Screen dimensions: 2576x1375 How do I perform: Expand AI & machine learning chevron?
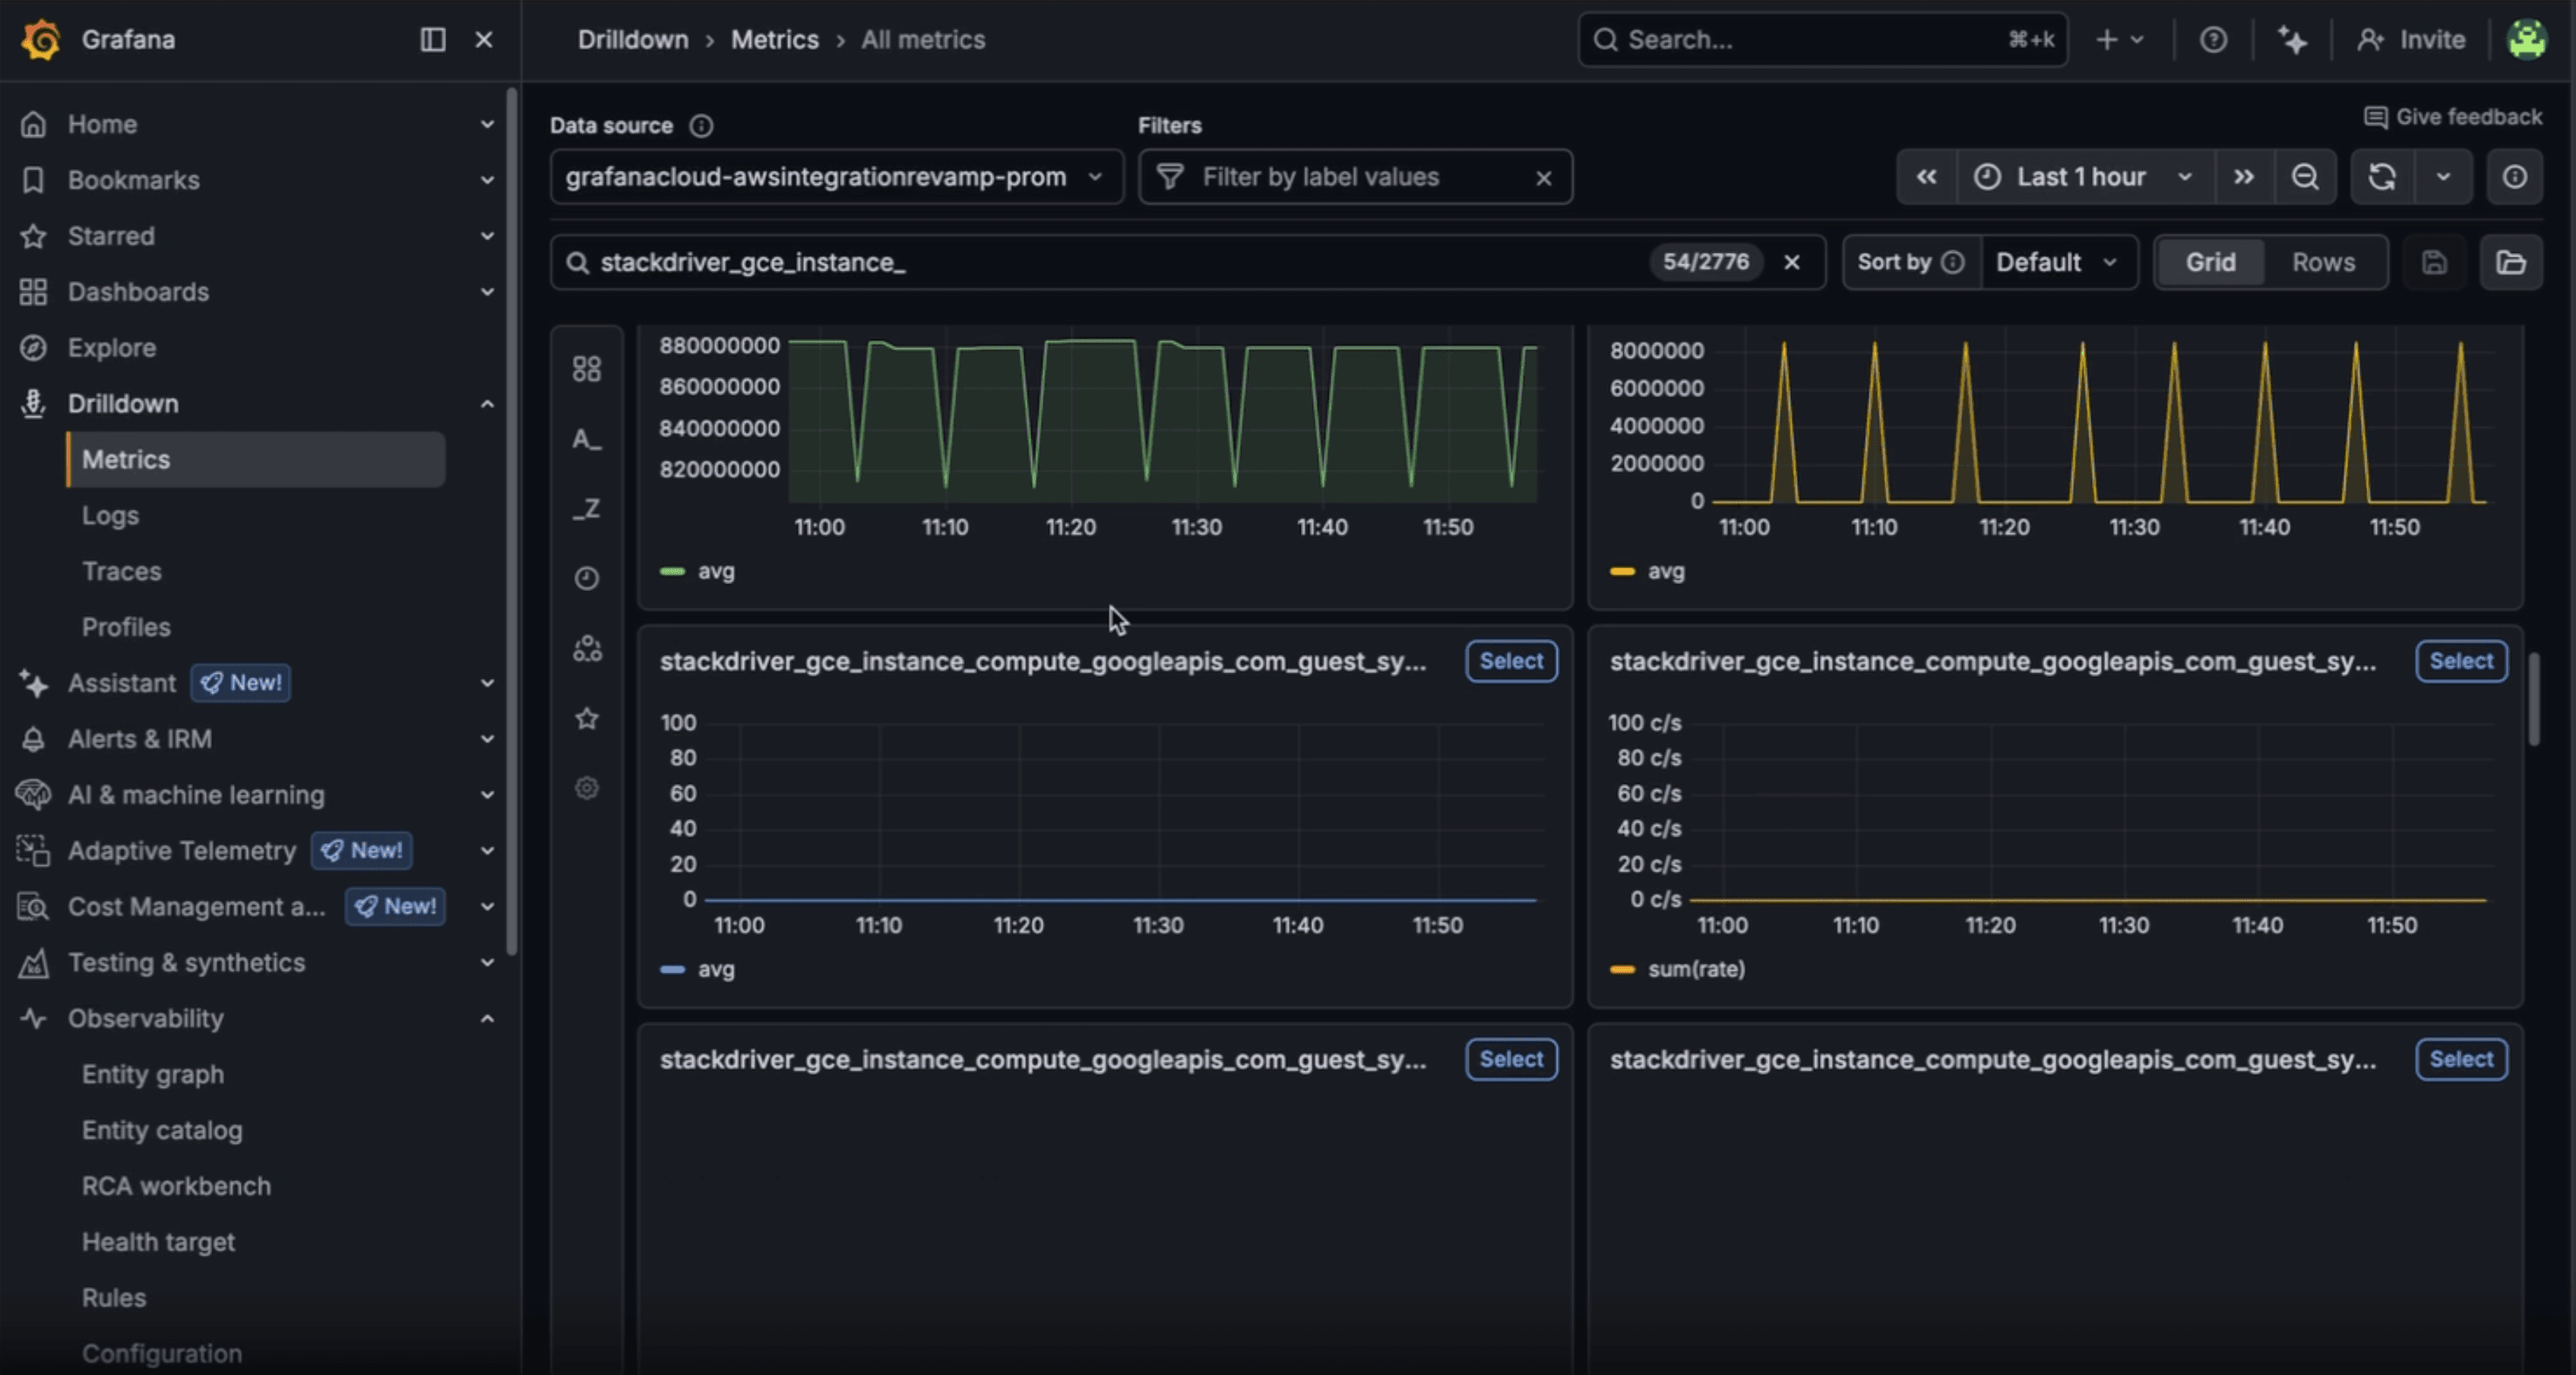[x=487, y=795]
